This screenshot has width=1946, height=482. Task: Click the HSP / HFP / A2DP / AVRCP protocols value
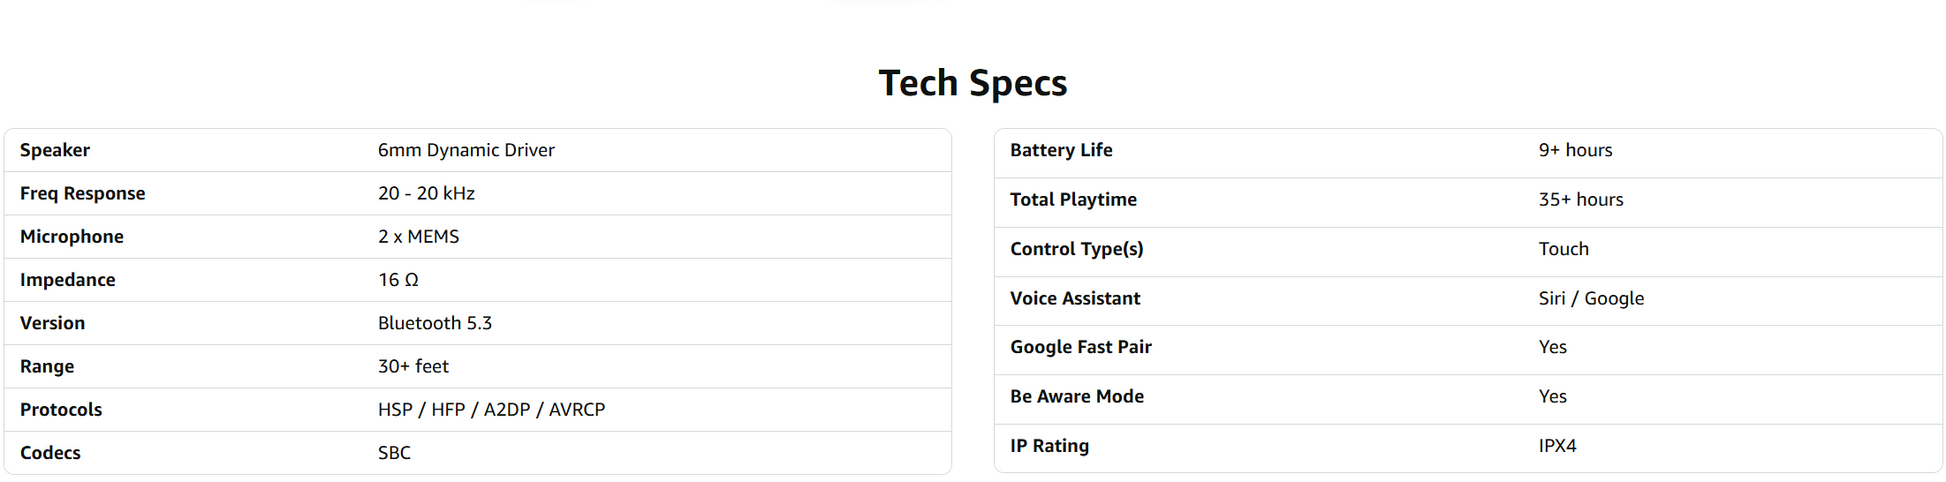pos(491,410)
